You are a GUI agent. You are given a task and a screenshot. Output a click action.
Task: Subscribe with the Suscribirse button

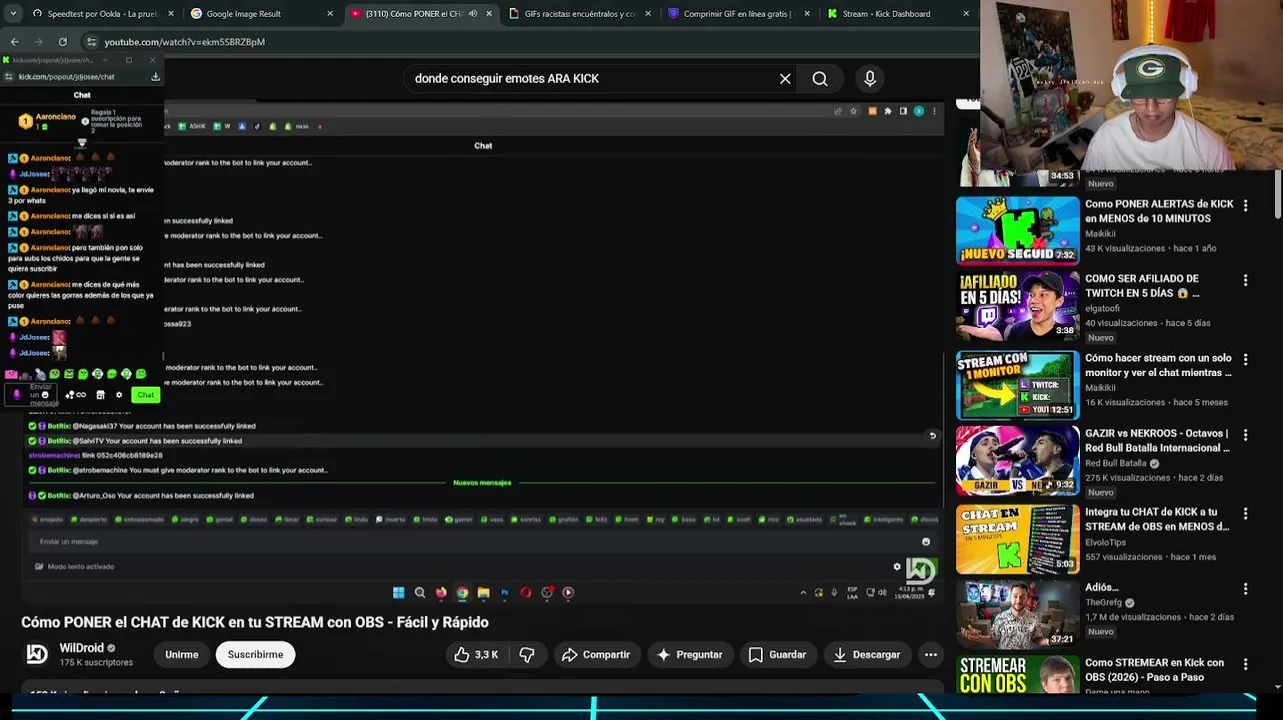tap(255, 655)
